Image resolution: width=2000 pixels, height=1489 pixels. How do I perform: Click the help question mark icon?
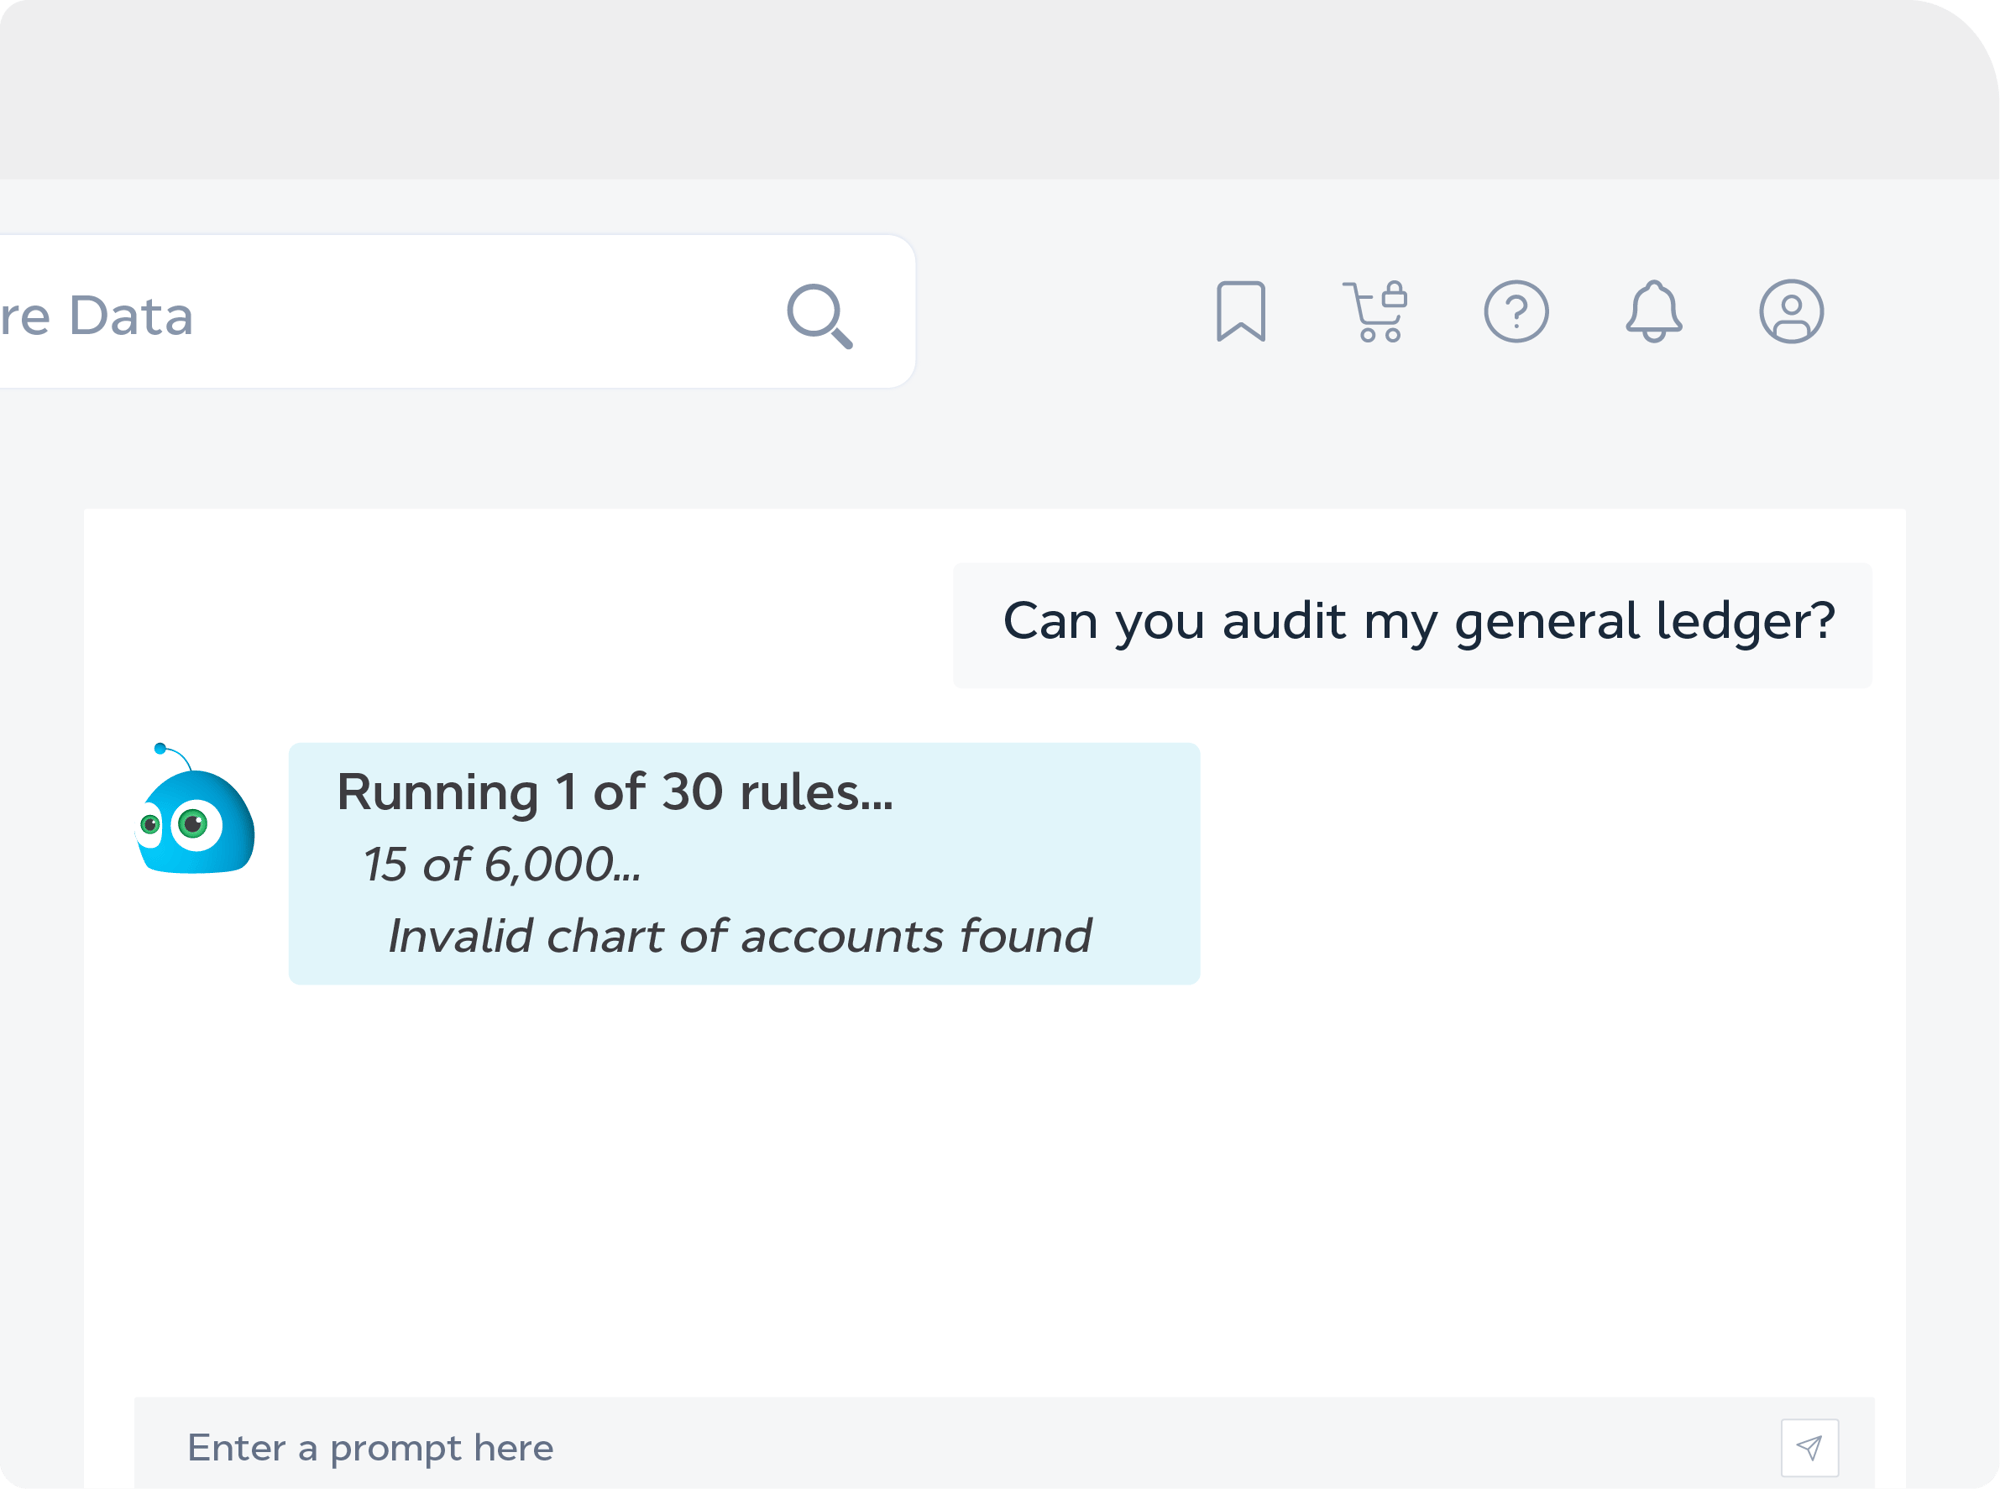[x=1516, y=312]
